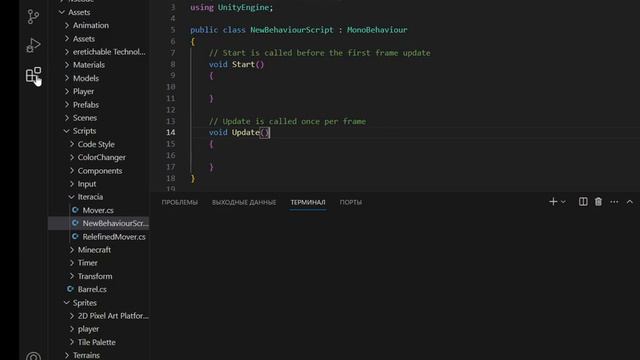Kill terminal using the trash icon
The image size is (640, 360).
(598, 202)
